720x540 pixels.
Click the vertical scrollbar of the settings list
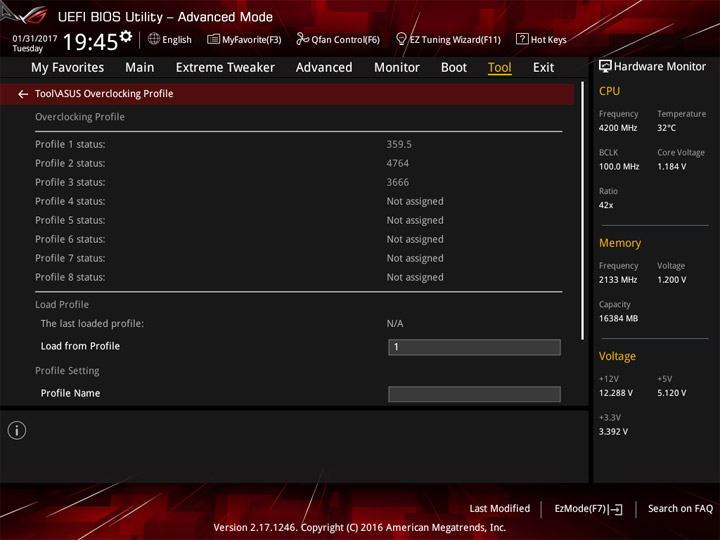click(583, 211)
